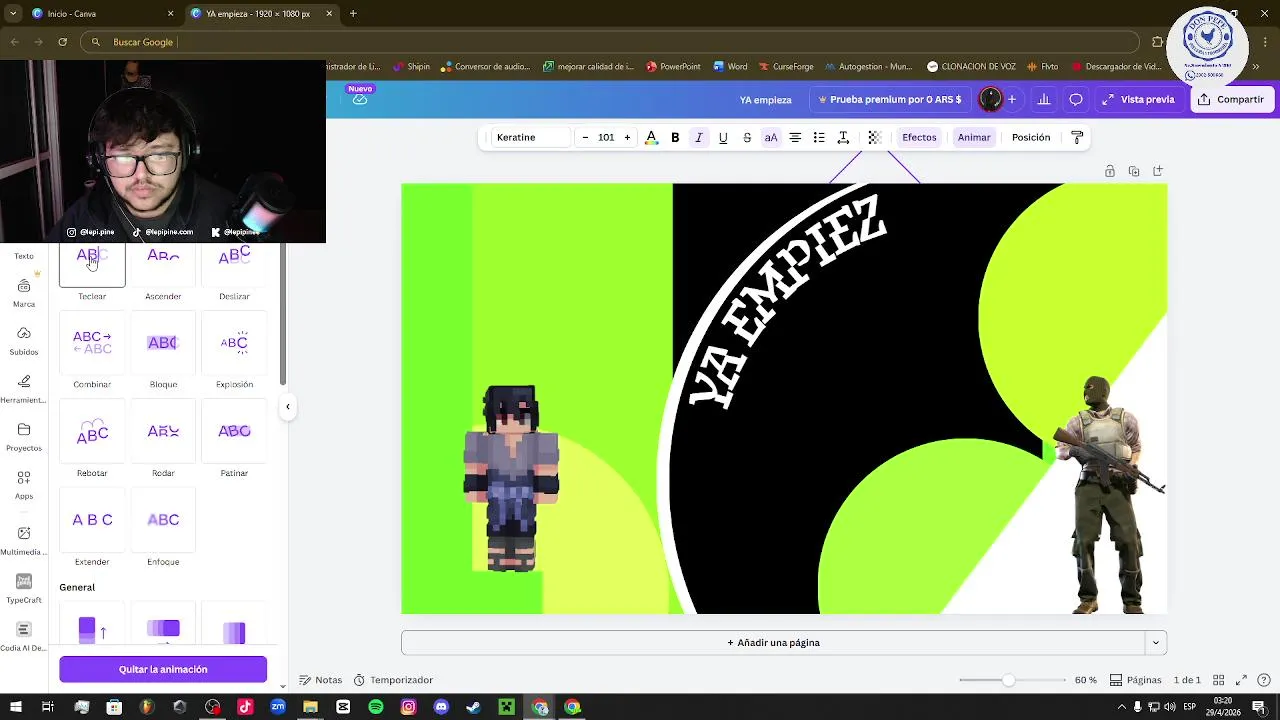Lock the page using padlock icon
The image size is (1280, 720).
(1110, 171)
